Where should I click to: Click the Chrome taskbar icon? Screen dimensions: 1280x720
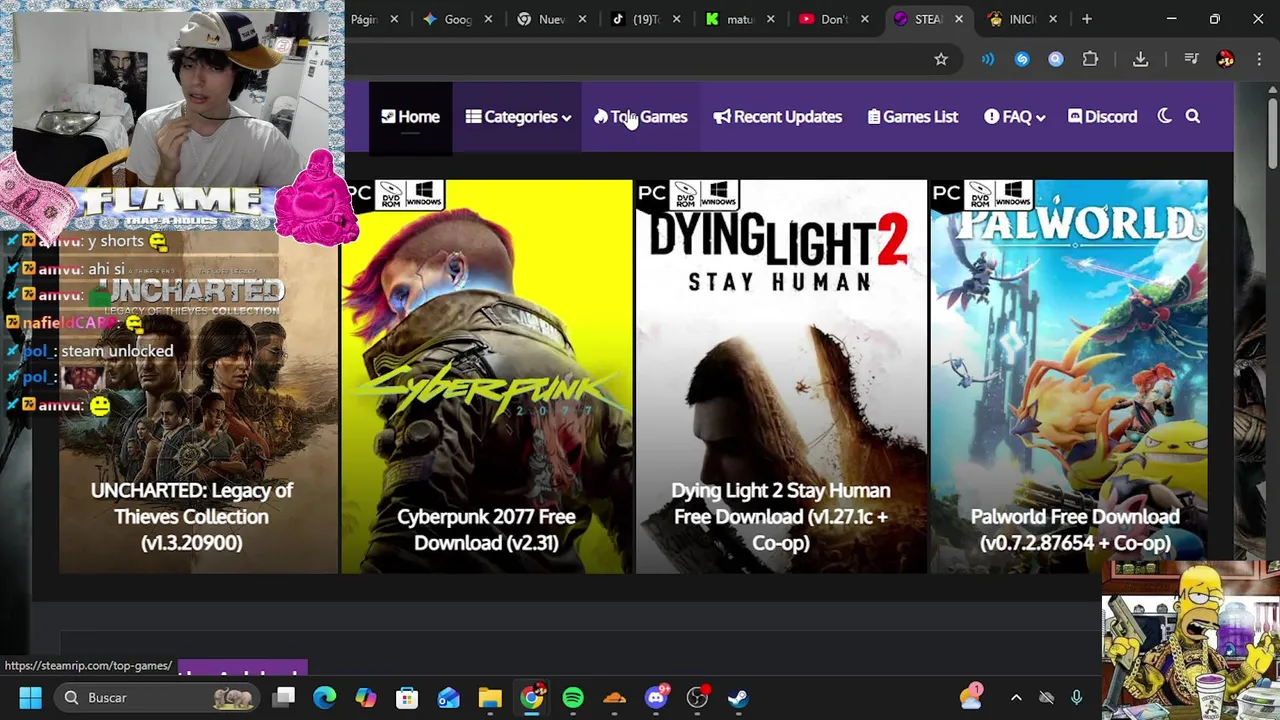532,697
